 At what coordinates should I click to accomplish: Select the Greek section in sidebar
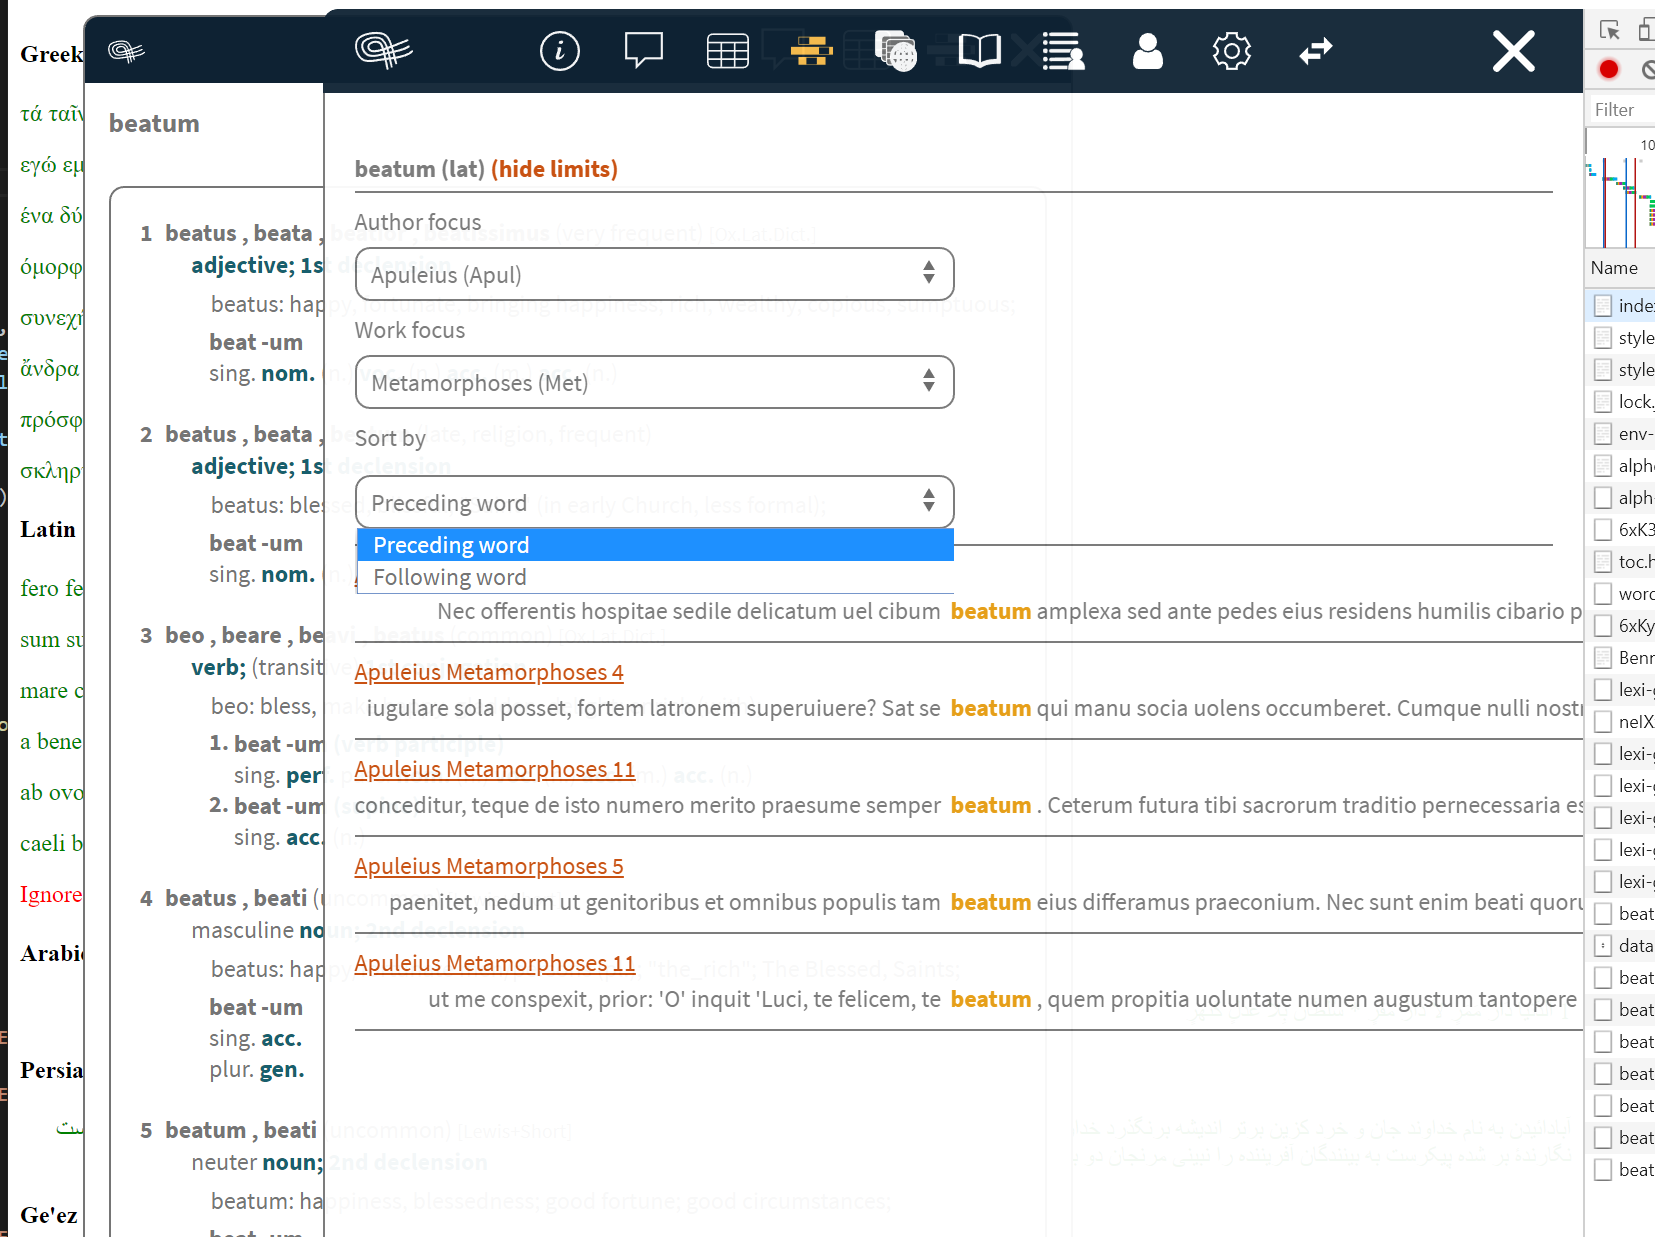49,54
